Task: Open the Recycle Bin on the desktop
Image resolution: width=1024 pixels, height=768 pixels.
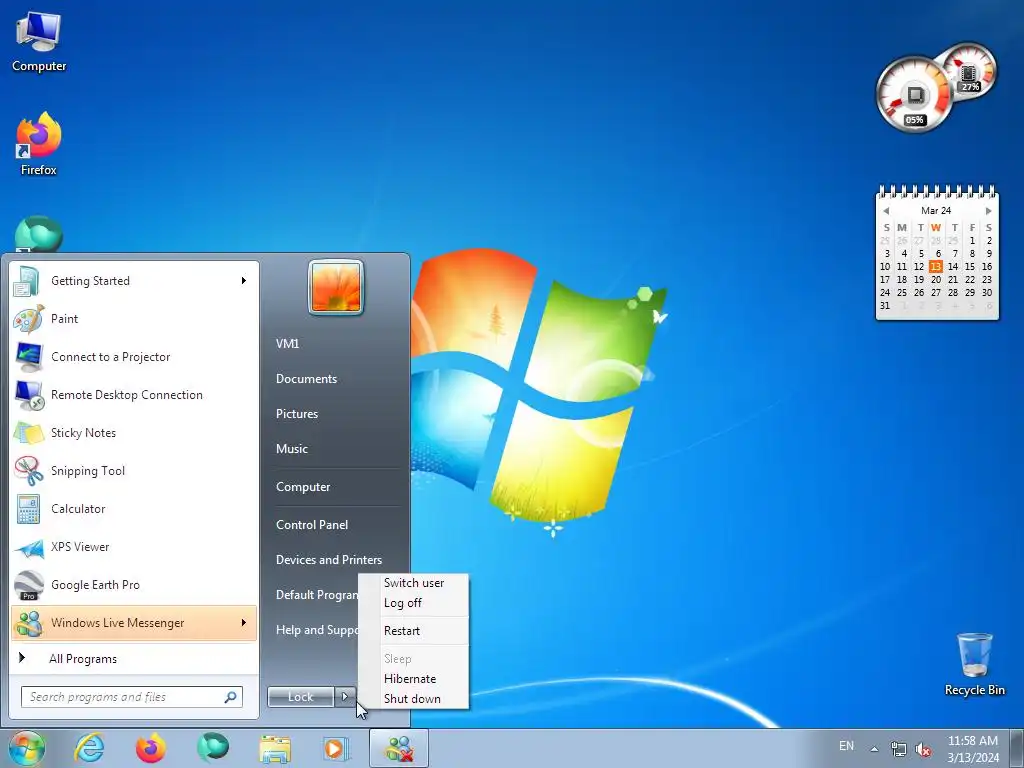Action: (974, 664)
